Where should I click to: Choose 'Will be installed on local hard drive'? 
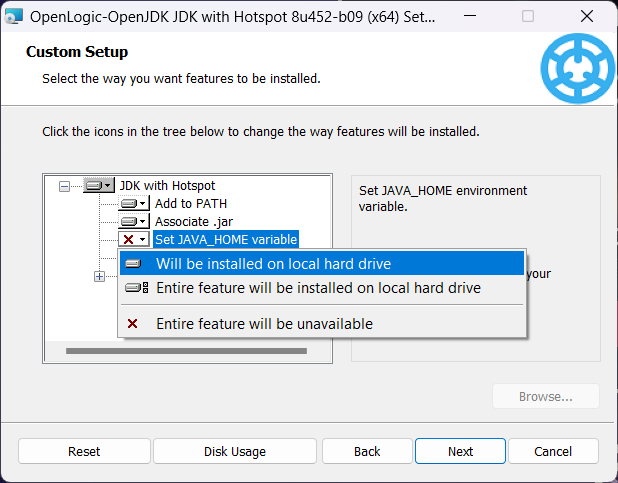[273, 264]
